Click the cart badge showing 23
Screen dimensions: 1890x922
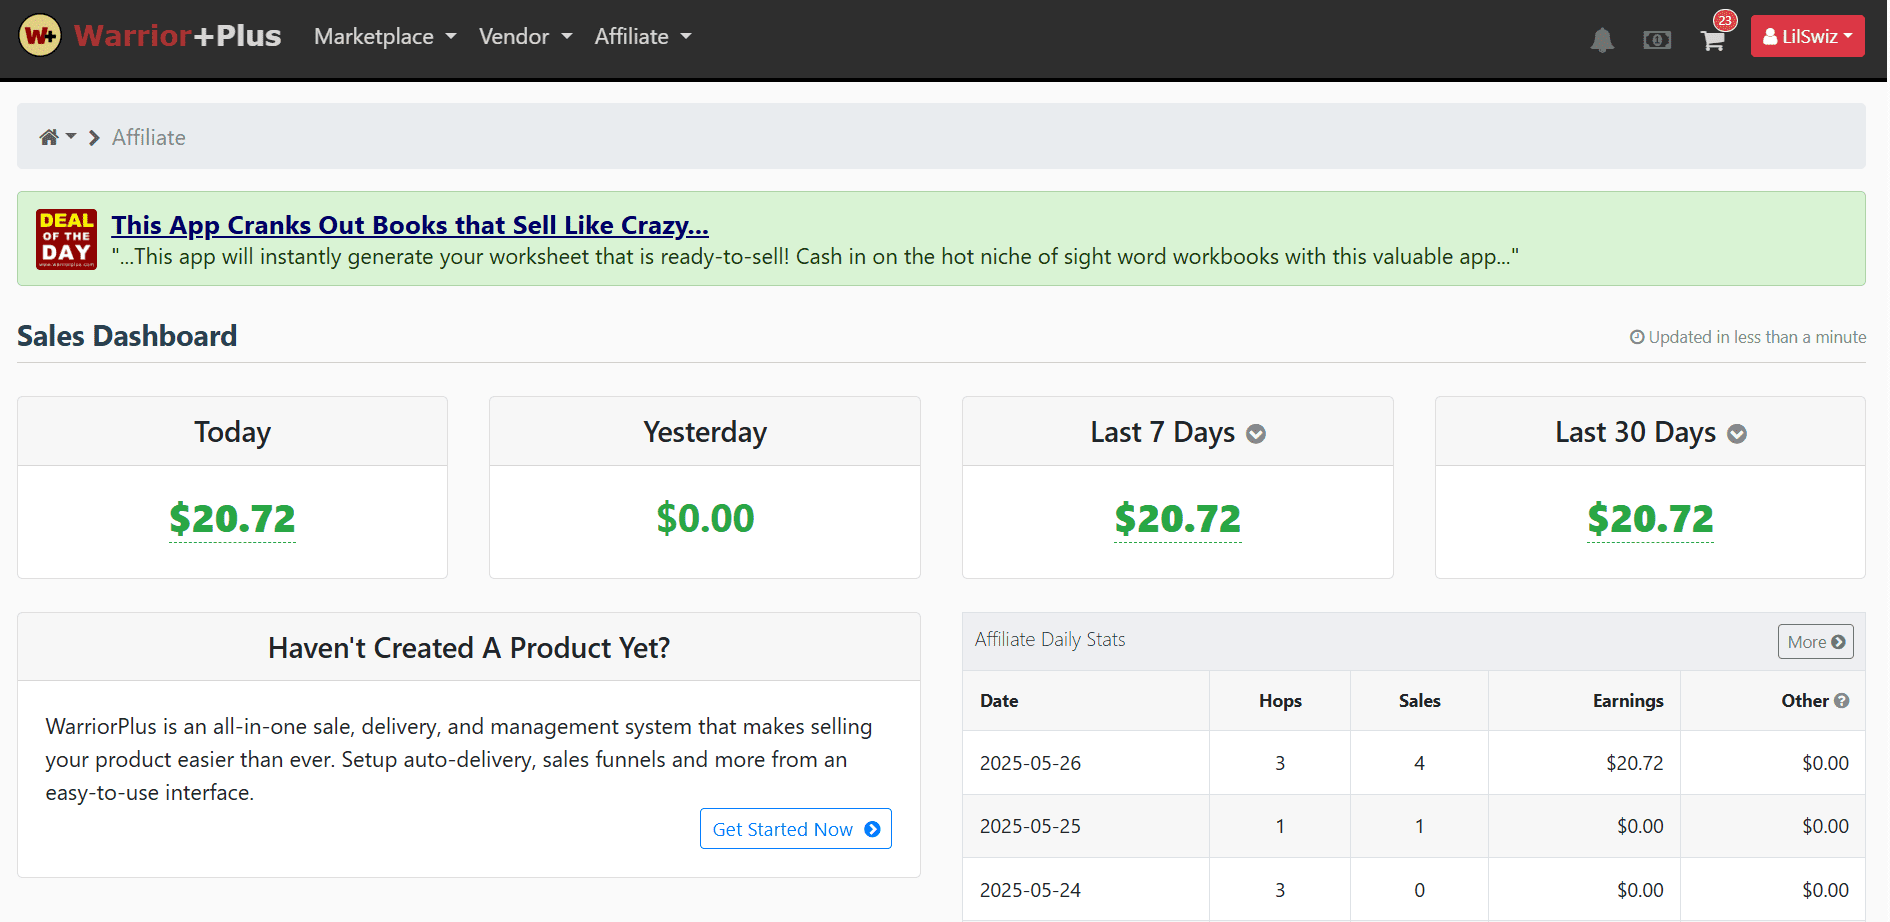[1725, 20]
